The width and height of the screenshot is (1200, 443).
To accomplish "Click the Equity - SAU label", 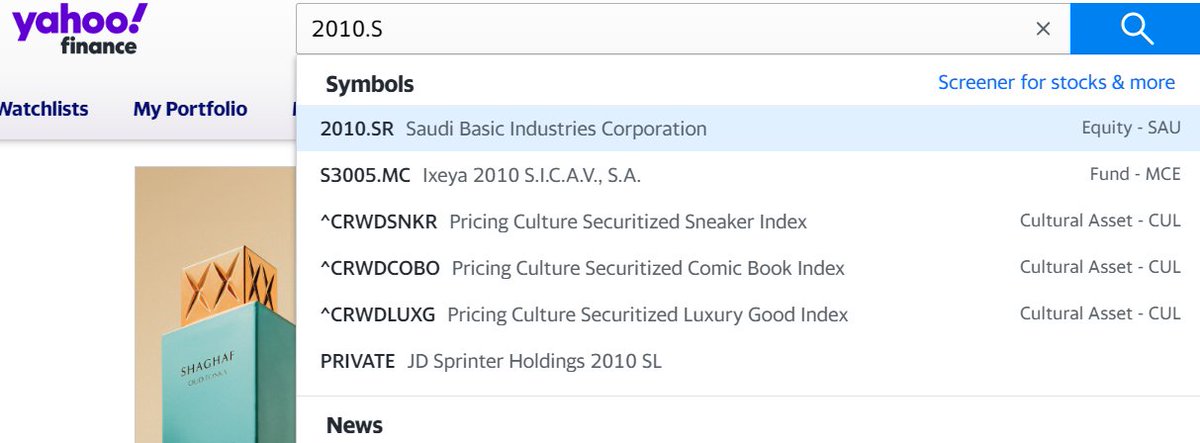I will point(1130,129).
